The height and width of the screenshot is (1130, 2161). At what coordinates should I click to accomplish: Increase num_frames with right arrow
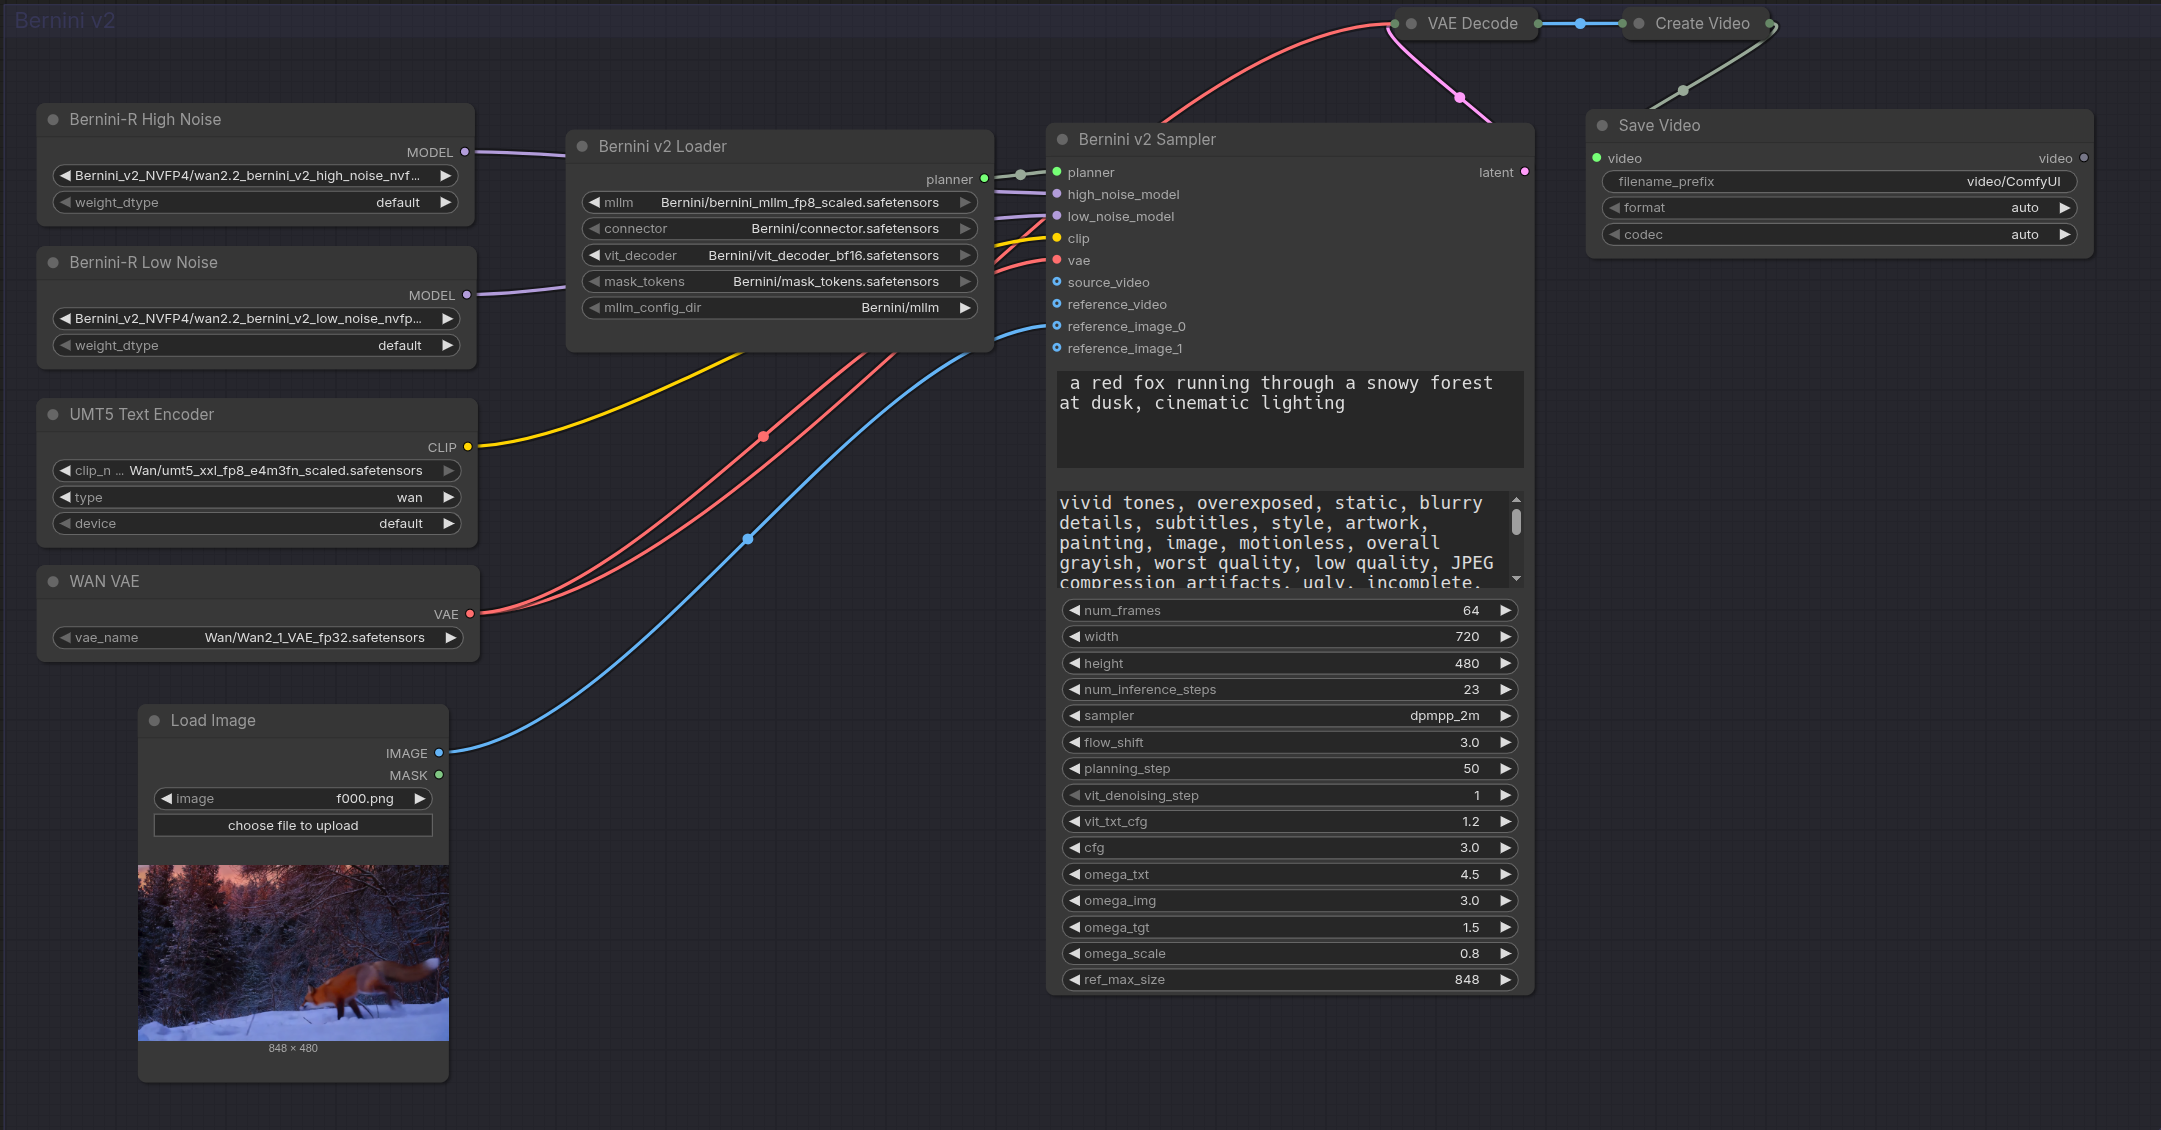pos(1505,611)
